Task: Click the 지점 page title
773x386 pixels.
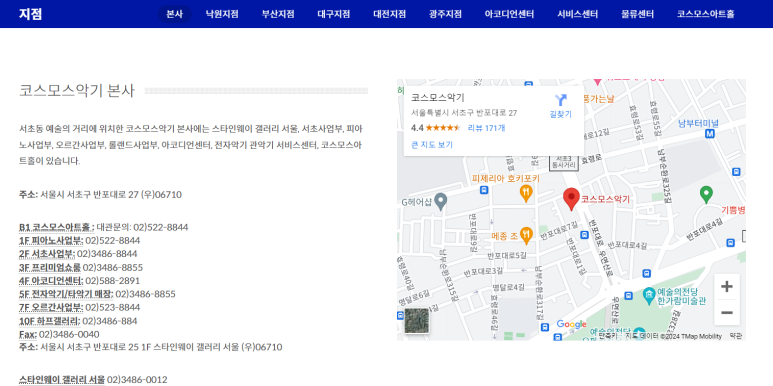Action: point(31,14)
